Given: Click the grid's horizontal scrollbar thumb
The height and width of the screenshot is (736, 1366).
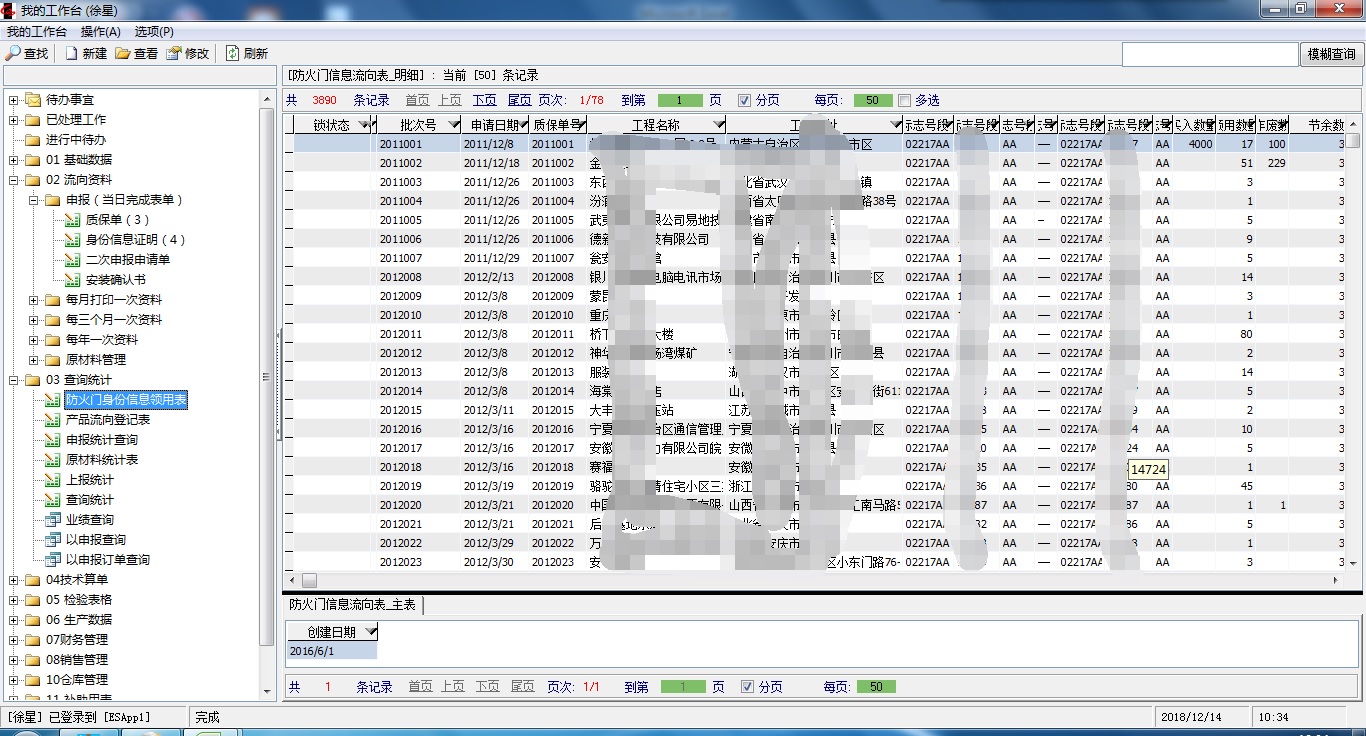Looking at the screenshot, I should point(309,580).
